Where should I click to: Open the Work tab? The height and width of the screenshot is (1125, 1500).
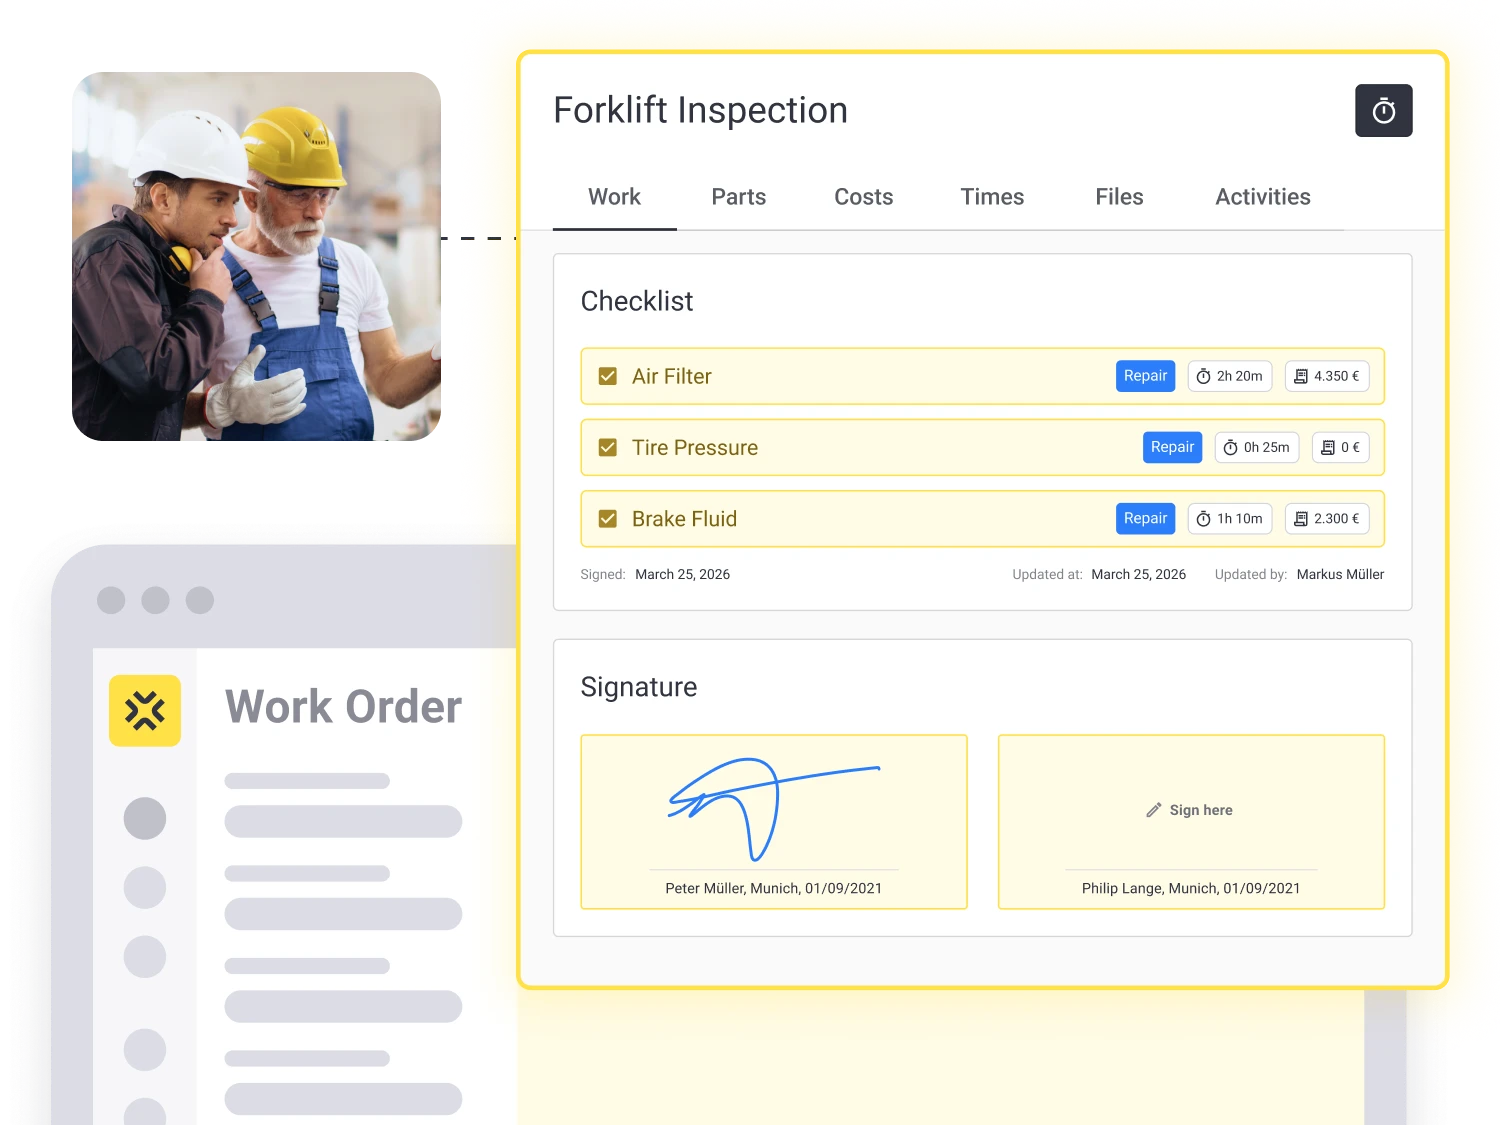[x=614, y=197]
